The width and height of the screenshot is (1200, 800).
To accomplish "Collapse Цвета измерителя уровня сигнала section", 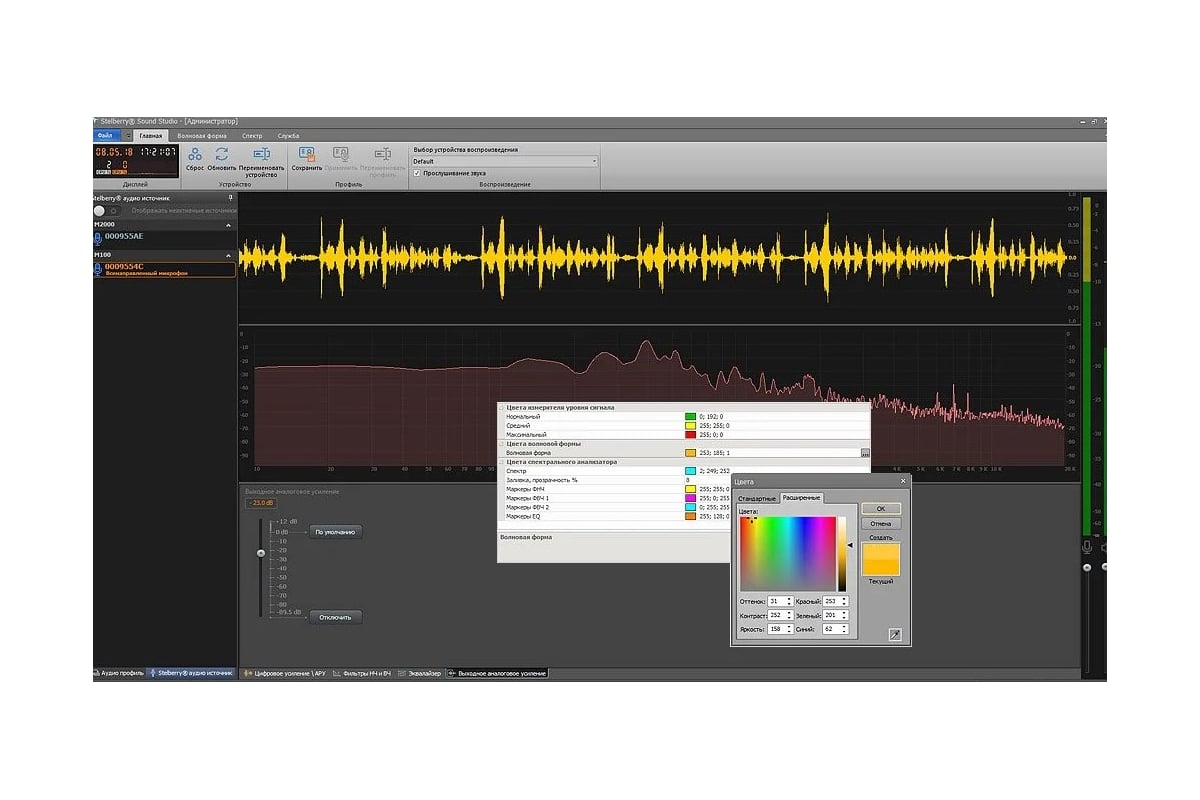I will coord(501,408).
